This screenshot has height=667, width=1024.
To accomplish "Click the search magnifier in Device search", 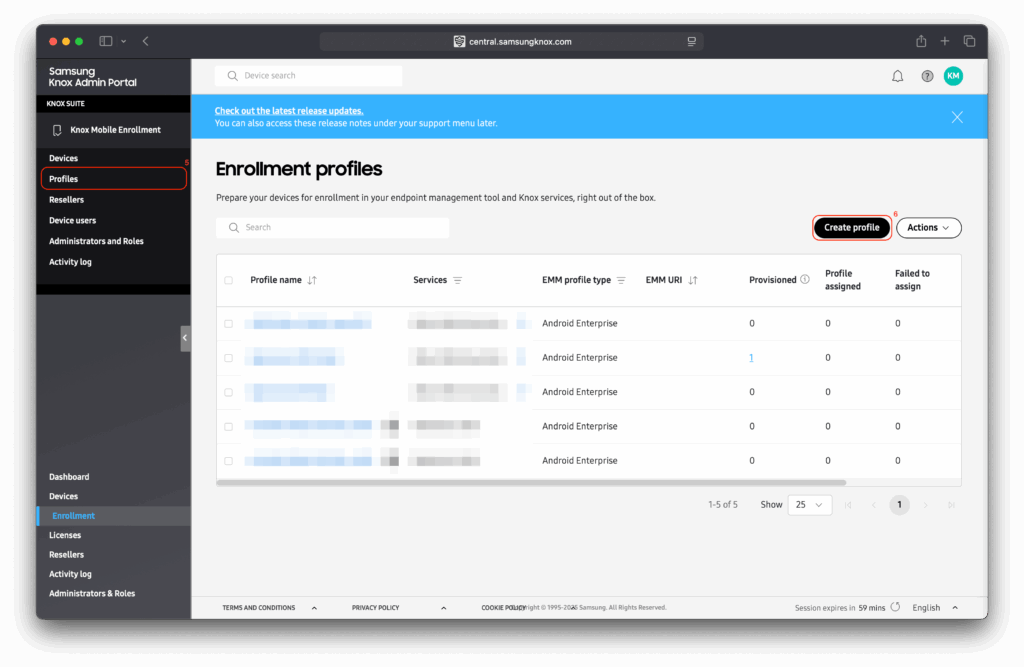I will coord(232,75).
